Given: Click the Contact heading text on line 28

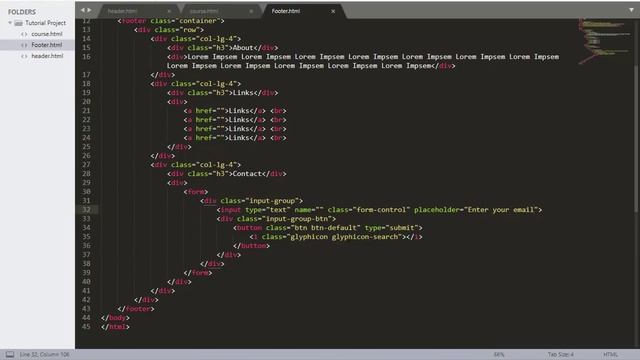Looking at the screenshot, I should [x=247, y=173].
